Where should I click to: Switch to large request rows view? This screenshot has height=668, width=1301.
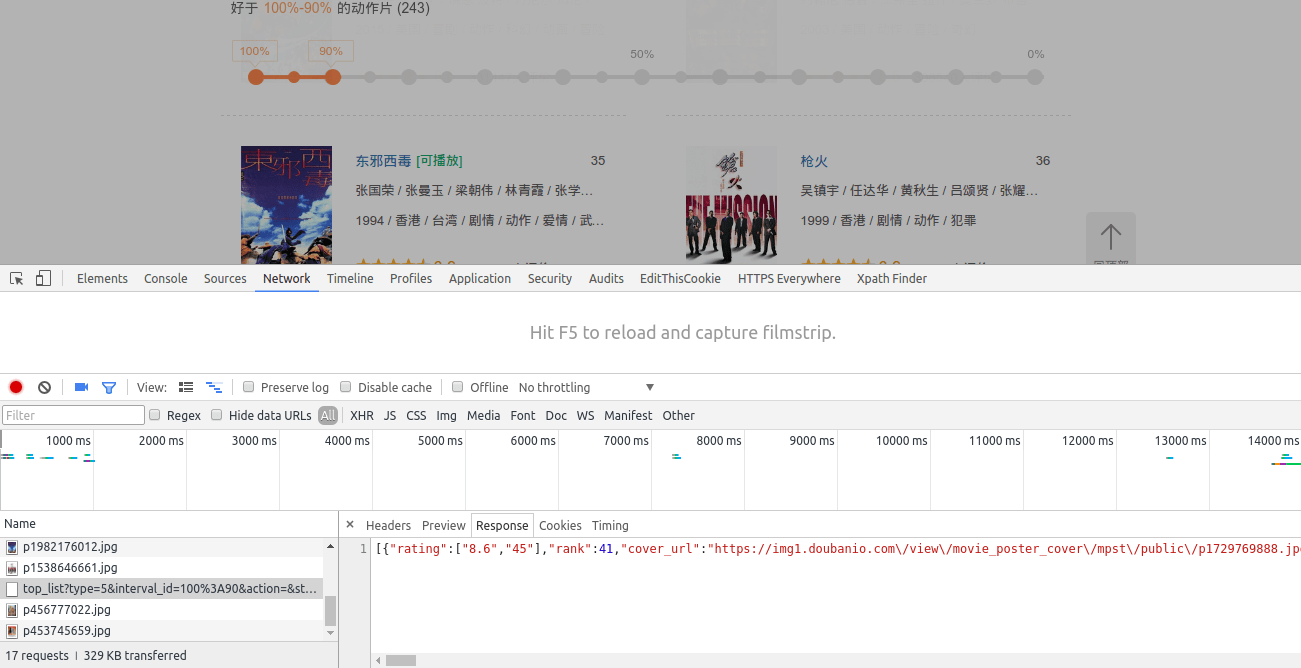point(186,387)
